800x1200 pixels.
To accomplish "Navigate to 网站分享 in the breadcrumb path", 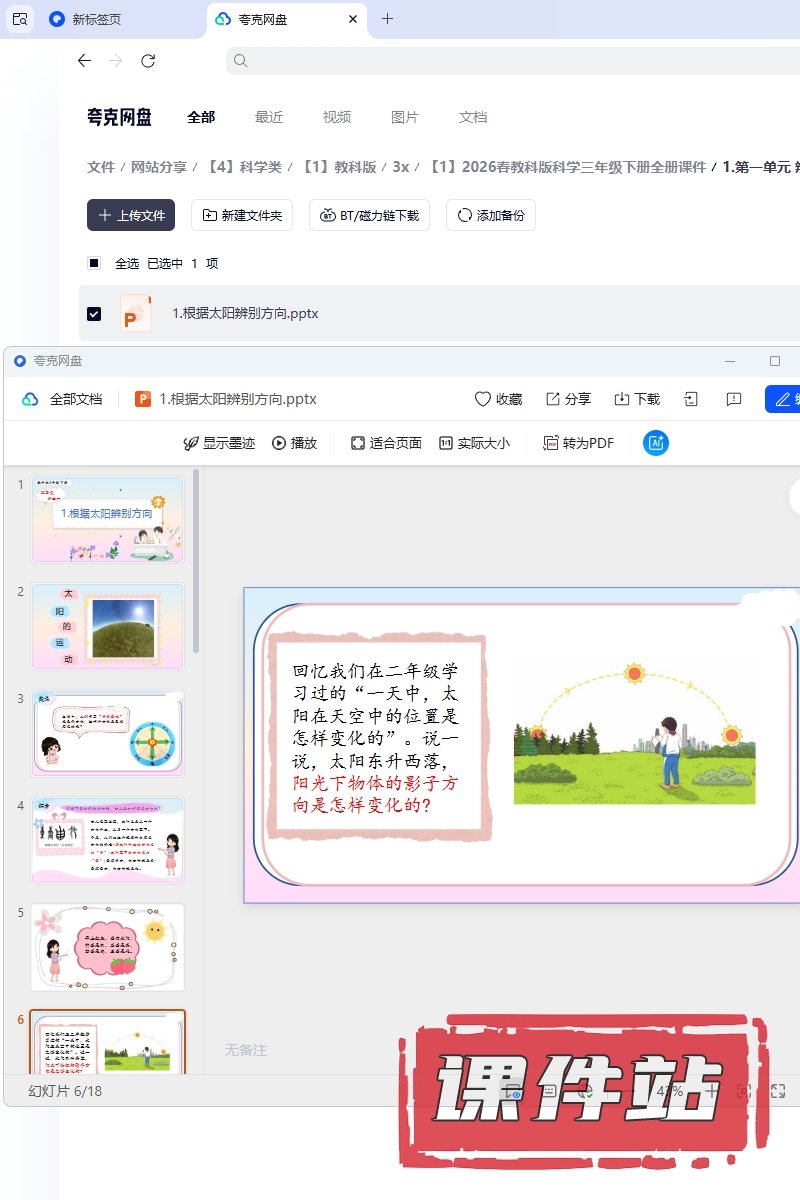I will click(159, 167).
